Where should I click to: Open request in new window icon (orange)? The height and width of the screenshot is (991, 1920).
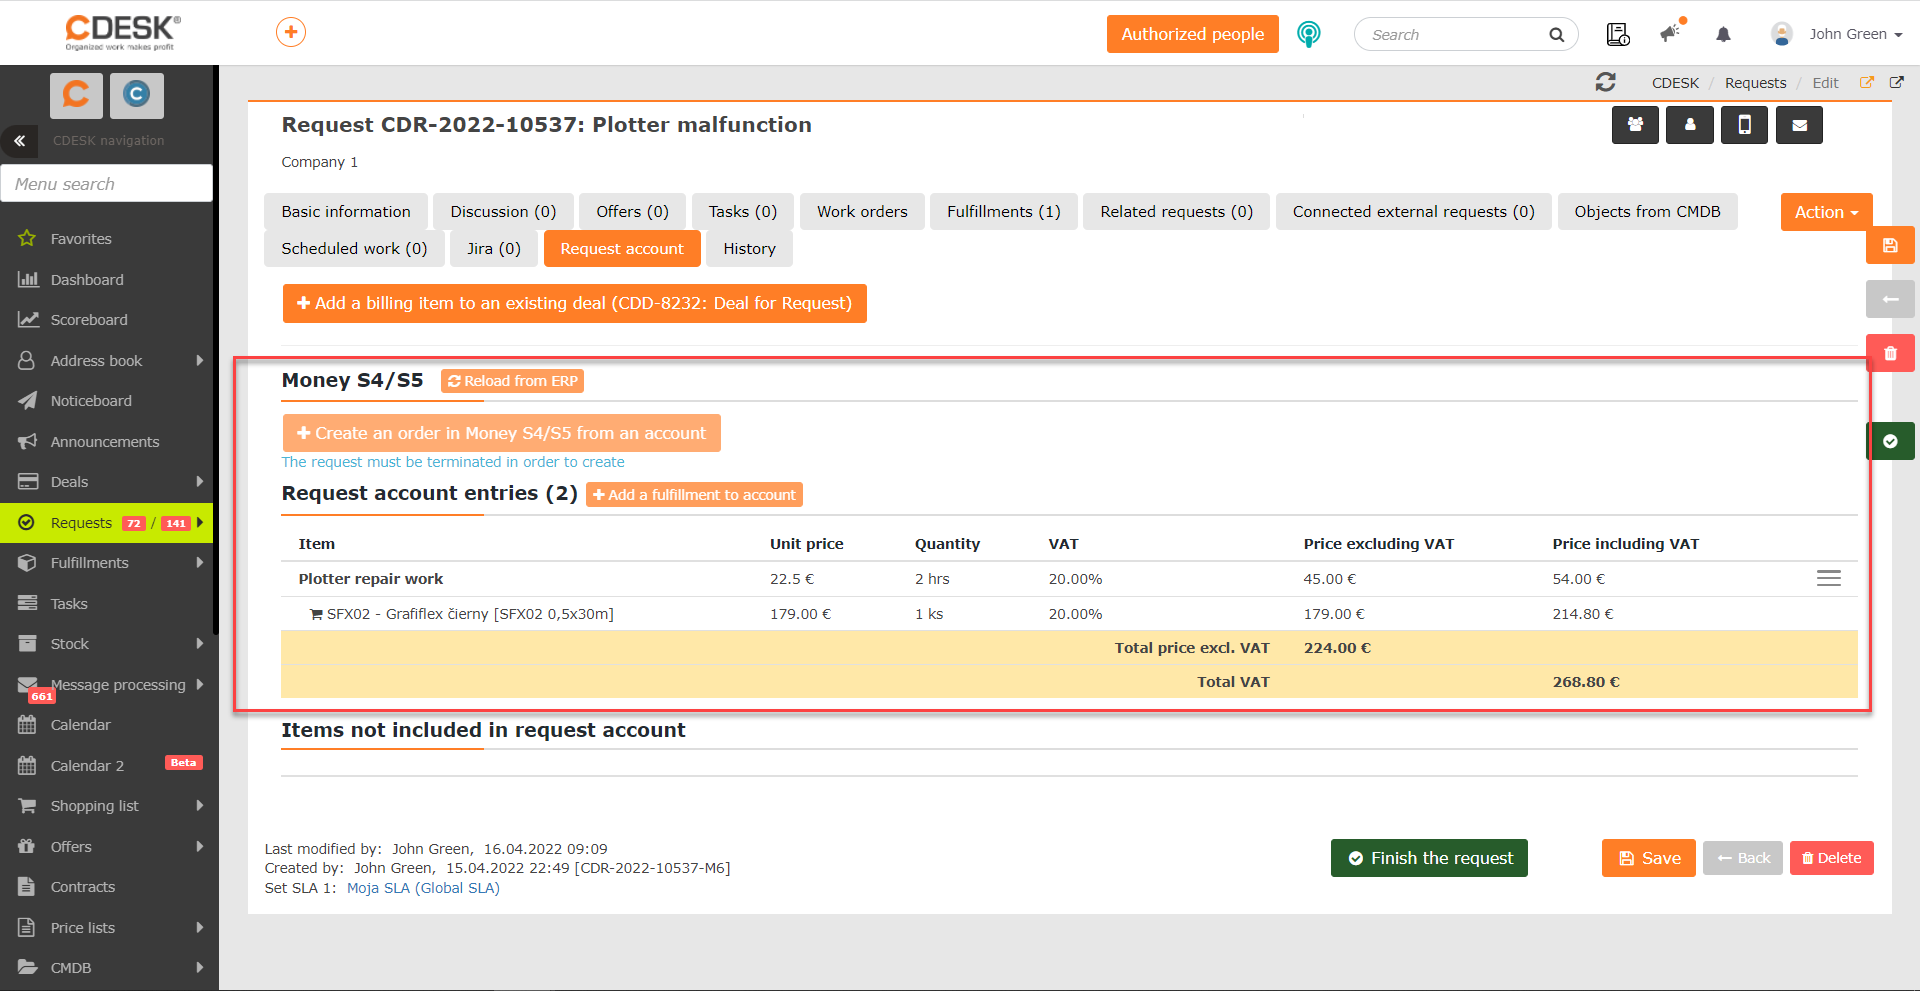pyautogui.click(x=1866, y=83)
